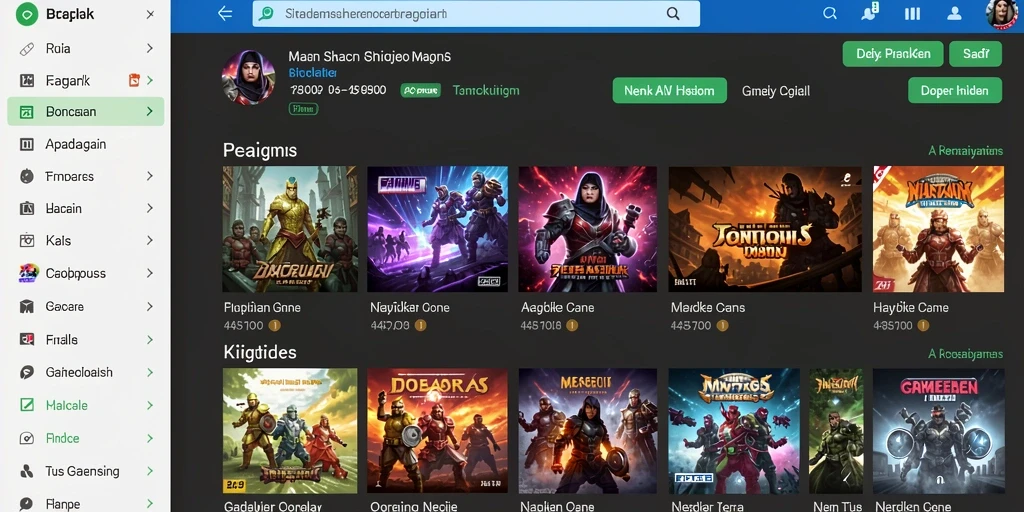1024x512 pixels.
Task: Open the user account silhouette icon
Action: [x=954, y=14]
